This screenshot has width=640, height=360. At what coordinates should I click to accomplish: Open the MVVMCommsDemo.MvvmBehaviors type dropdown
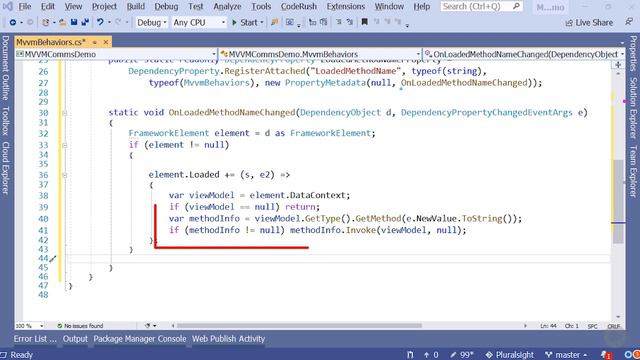coord(320,54)
